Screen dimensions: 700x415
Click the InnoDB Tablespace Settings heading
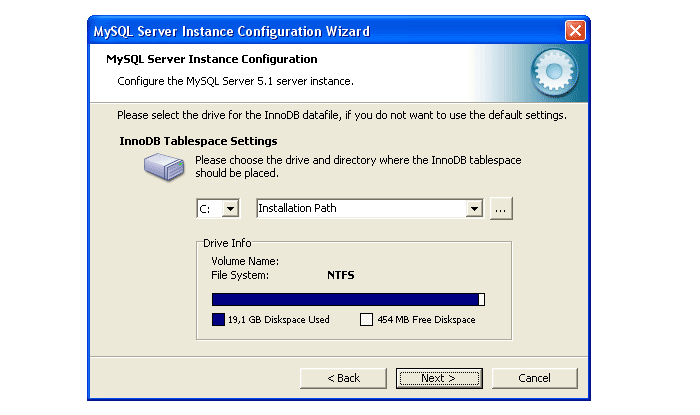pyautogui.click(x=198, y=141)
